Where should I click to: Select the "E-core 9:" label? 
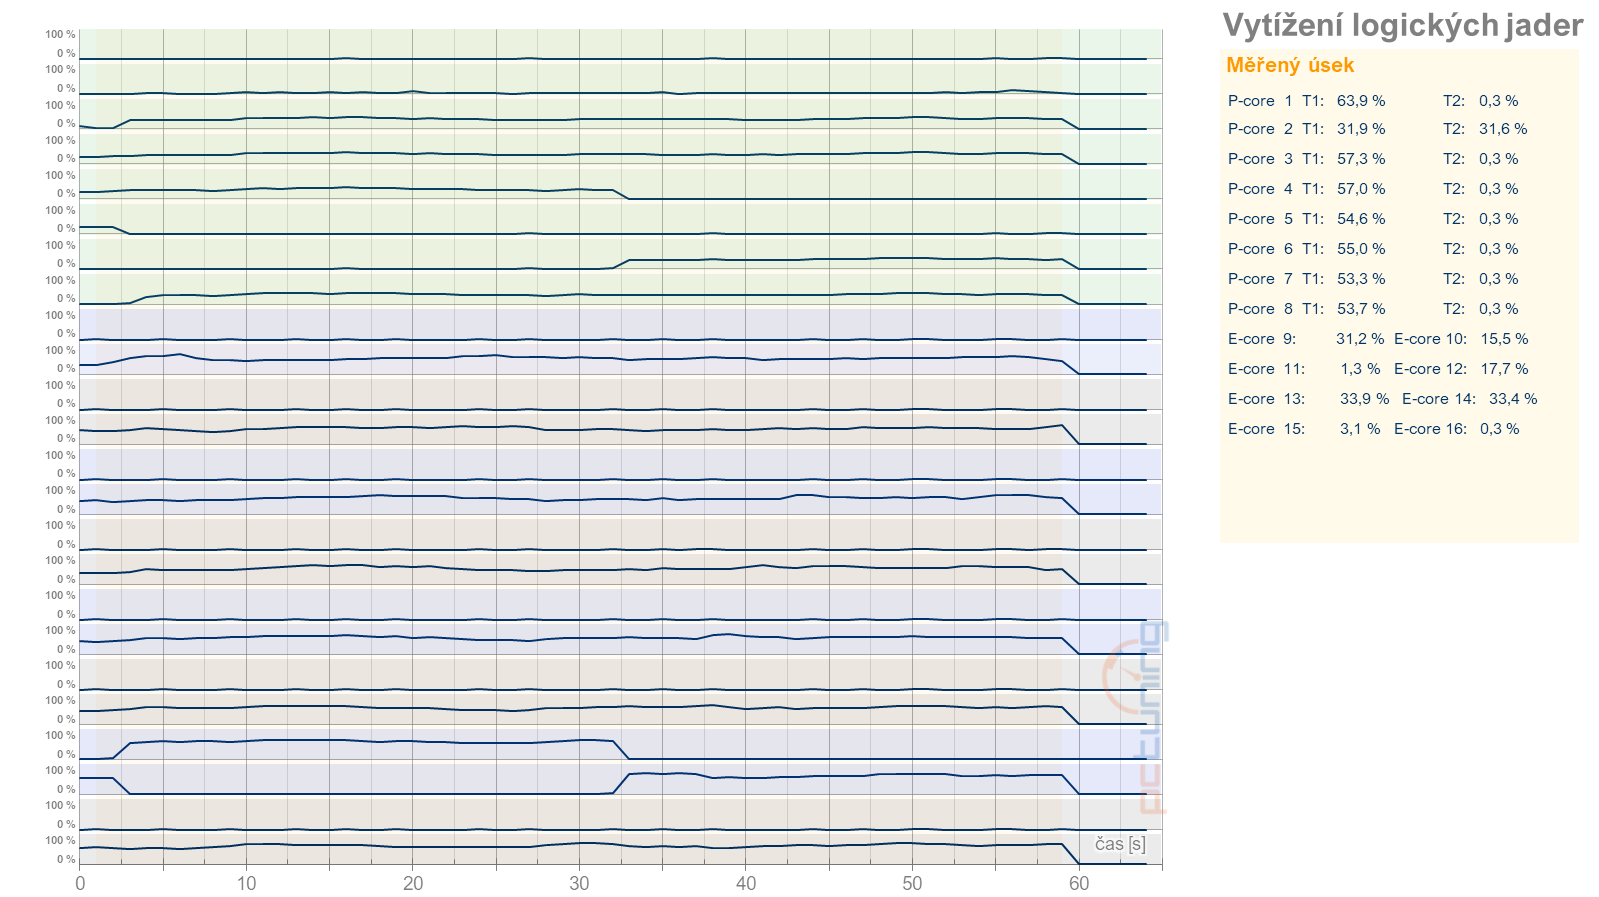click(x=1262, y=339)
